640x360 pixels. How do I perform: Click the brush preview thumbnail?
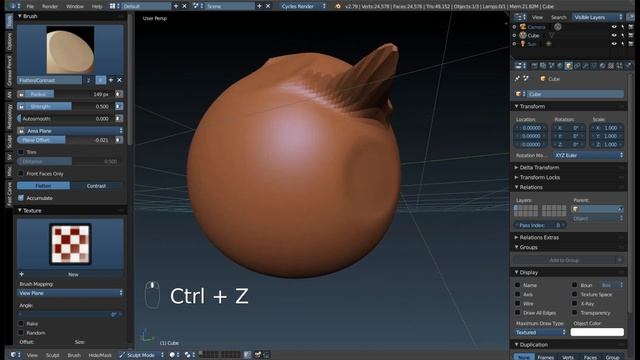click(70, 50)
